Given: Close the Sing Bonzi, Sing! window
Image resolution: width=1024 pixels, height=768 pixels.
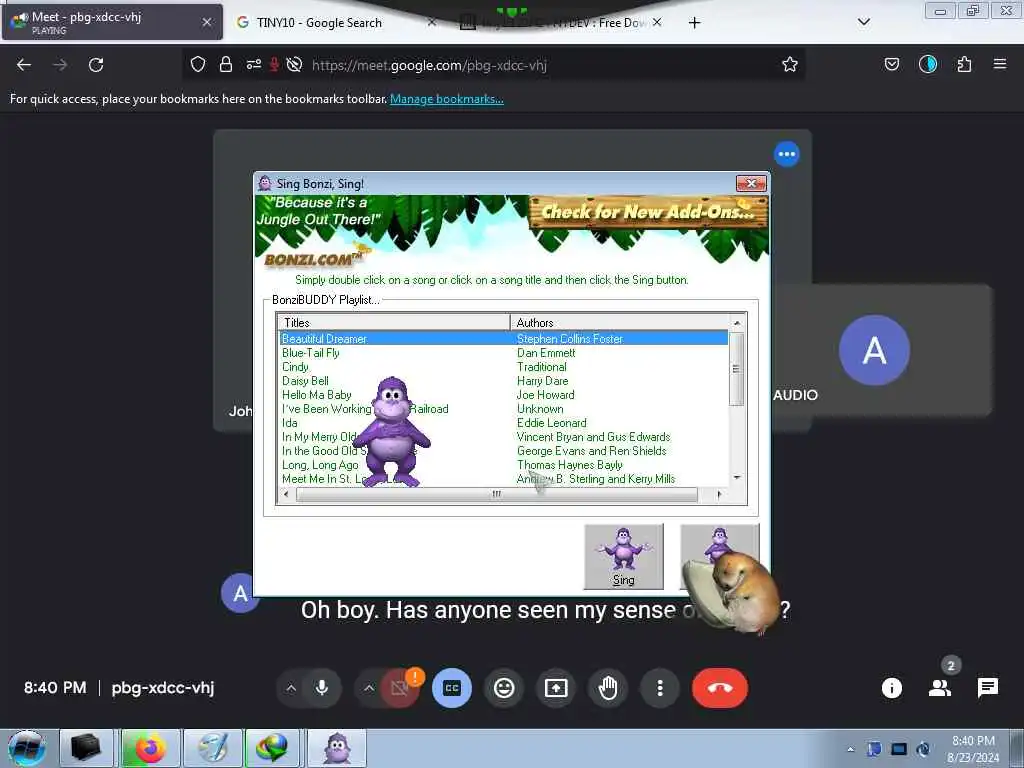Looking at the screenshot, I should point(751,184).
